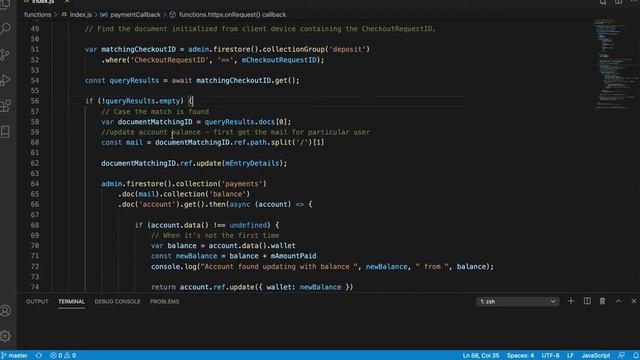Open the Extensions view
The image size is (640, 360).
[x=6, y=106]
